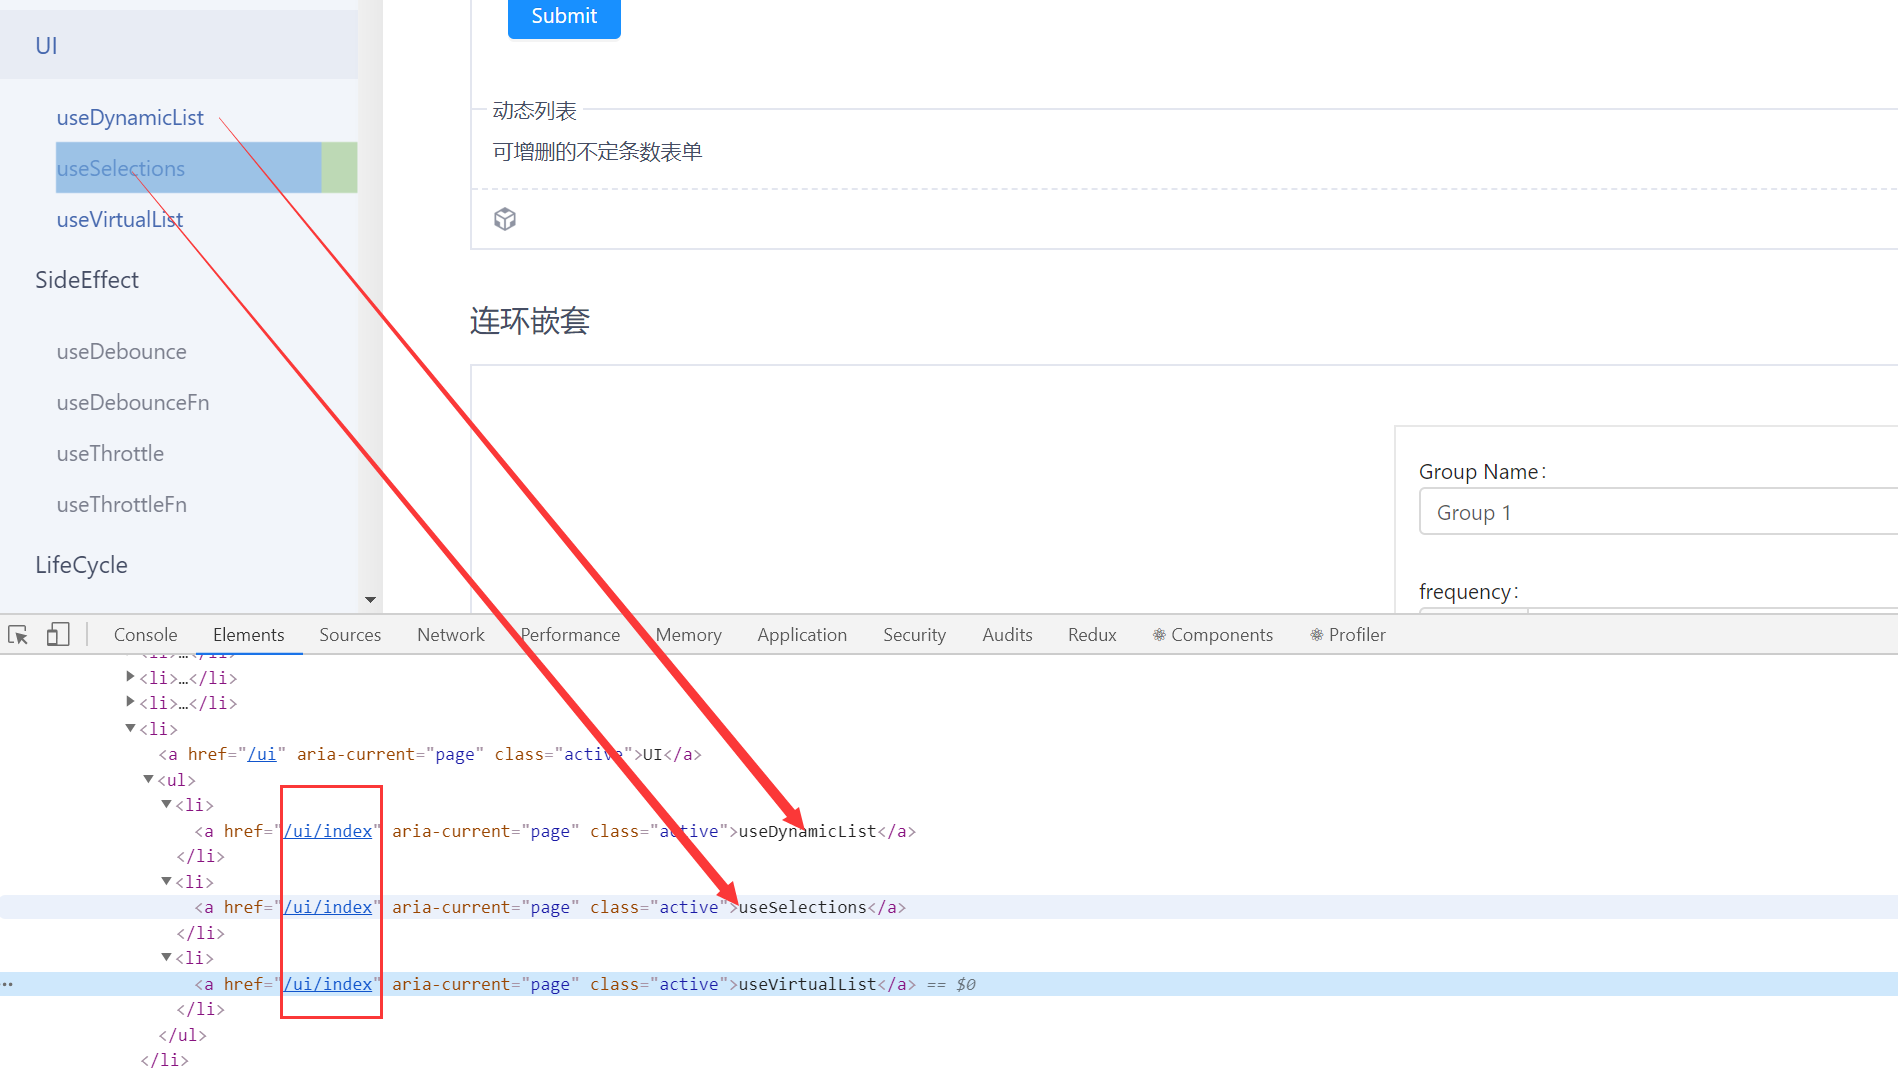The height and width of the screenshot is (1079, 1898).
Task: Go to useDebounceFn in sidebar
Action: tap(133, 403)
